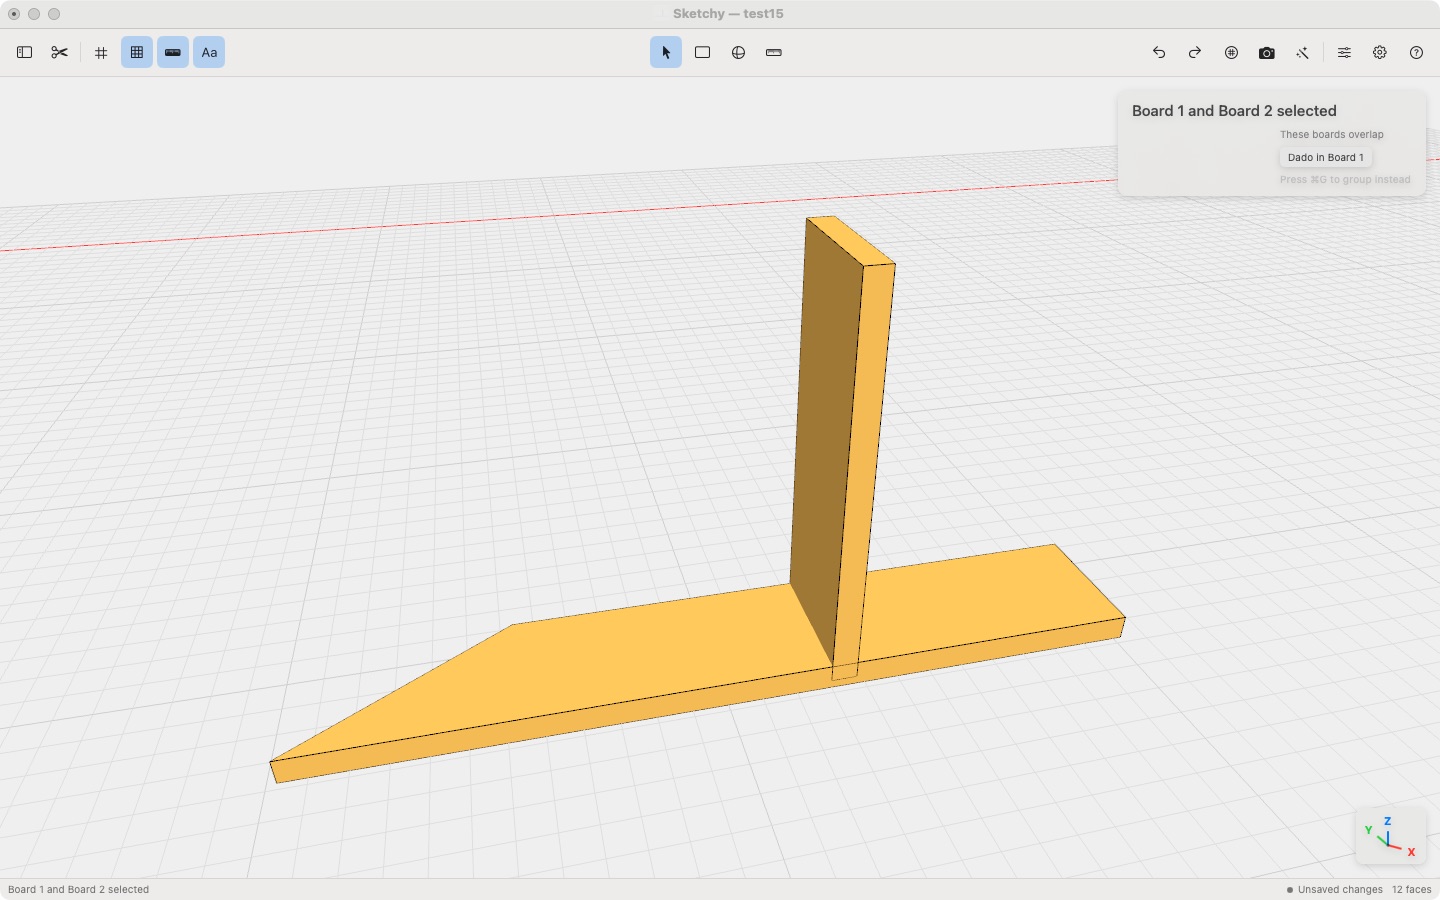Select the rectangle board tool
This screenshot has height=900, width=1440.
click(x=703, y=53)
